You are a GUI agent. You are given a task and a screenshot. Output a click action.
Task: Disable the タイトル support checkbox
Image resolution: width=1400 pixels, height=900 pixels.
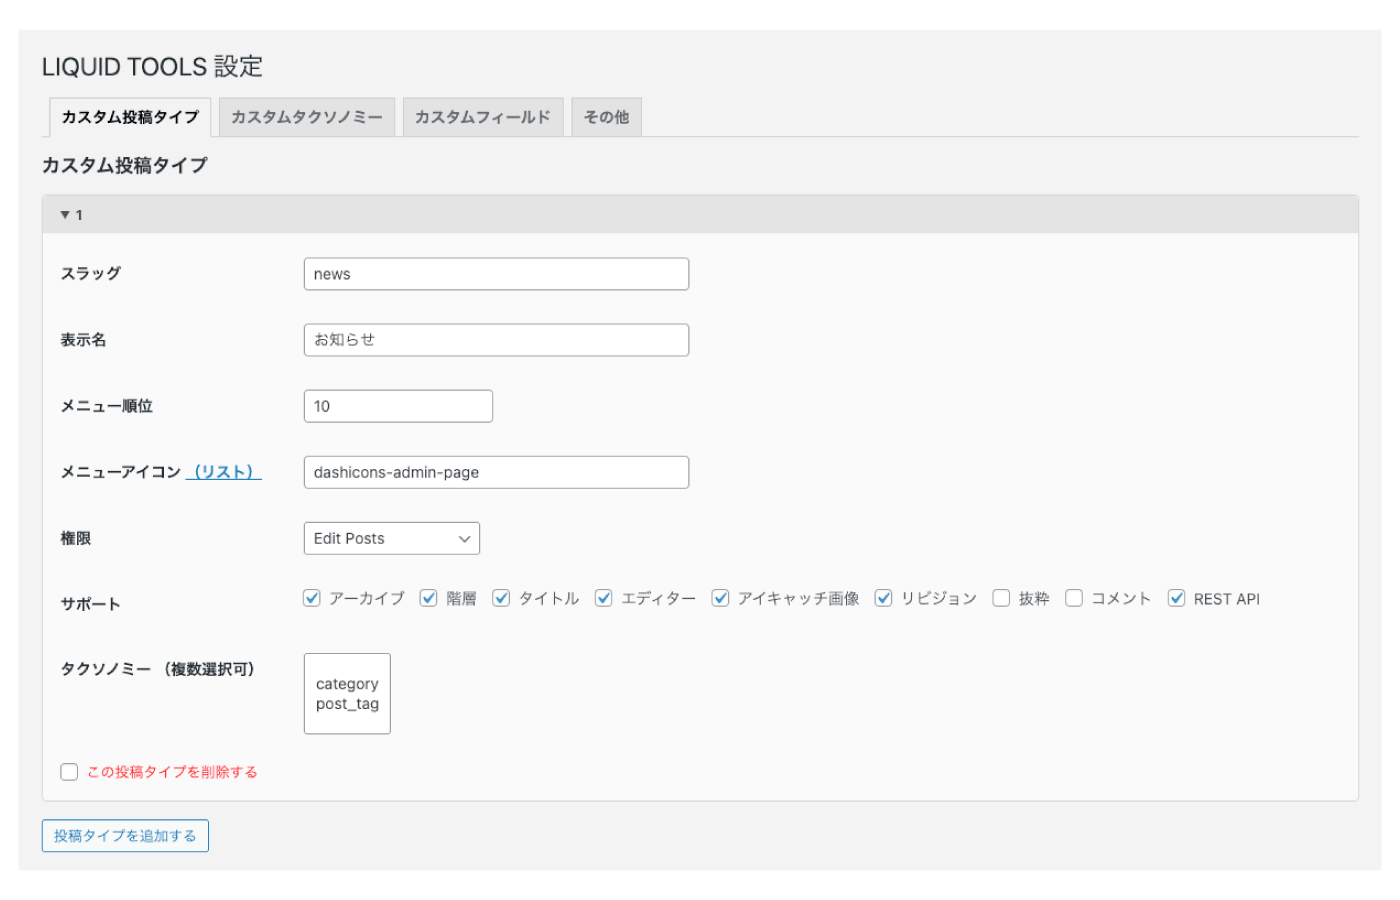(501, 598)
